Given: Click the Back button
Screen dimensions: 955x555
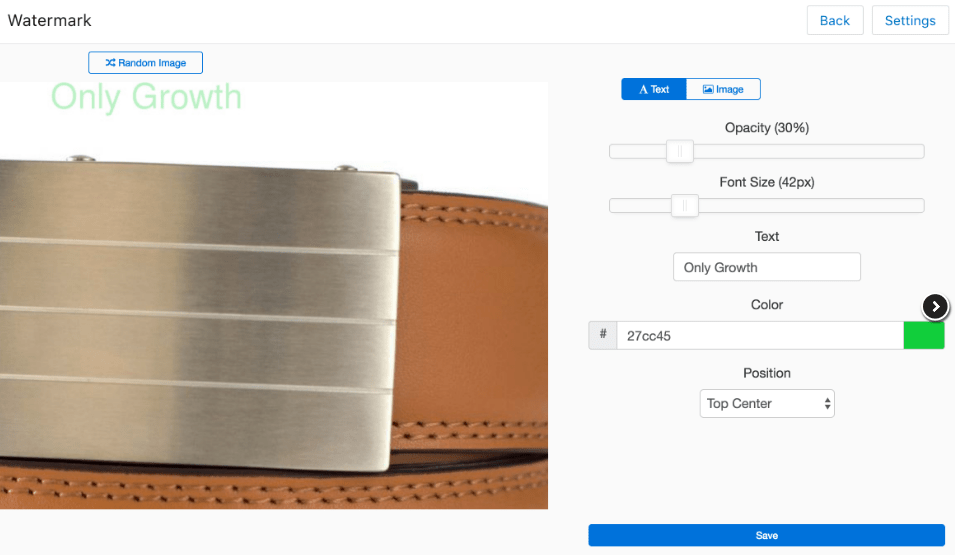Looking at the screenshot, I should (835, 20).
